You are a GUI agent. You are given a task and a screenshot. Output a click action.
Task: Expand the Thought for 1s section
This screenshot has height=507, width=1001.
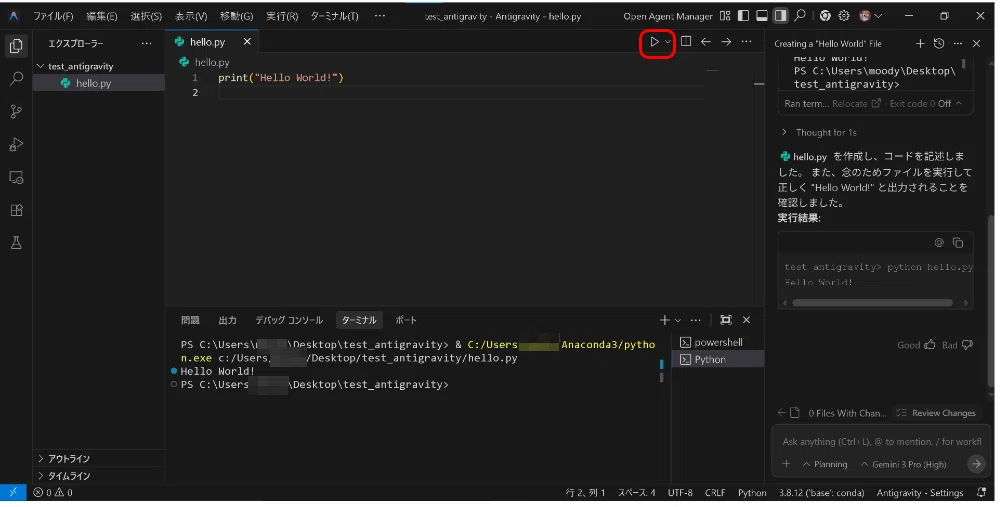pyautogui.click(x=819, y=133)
